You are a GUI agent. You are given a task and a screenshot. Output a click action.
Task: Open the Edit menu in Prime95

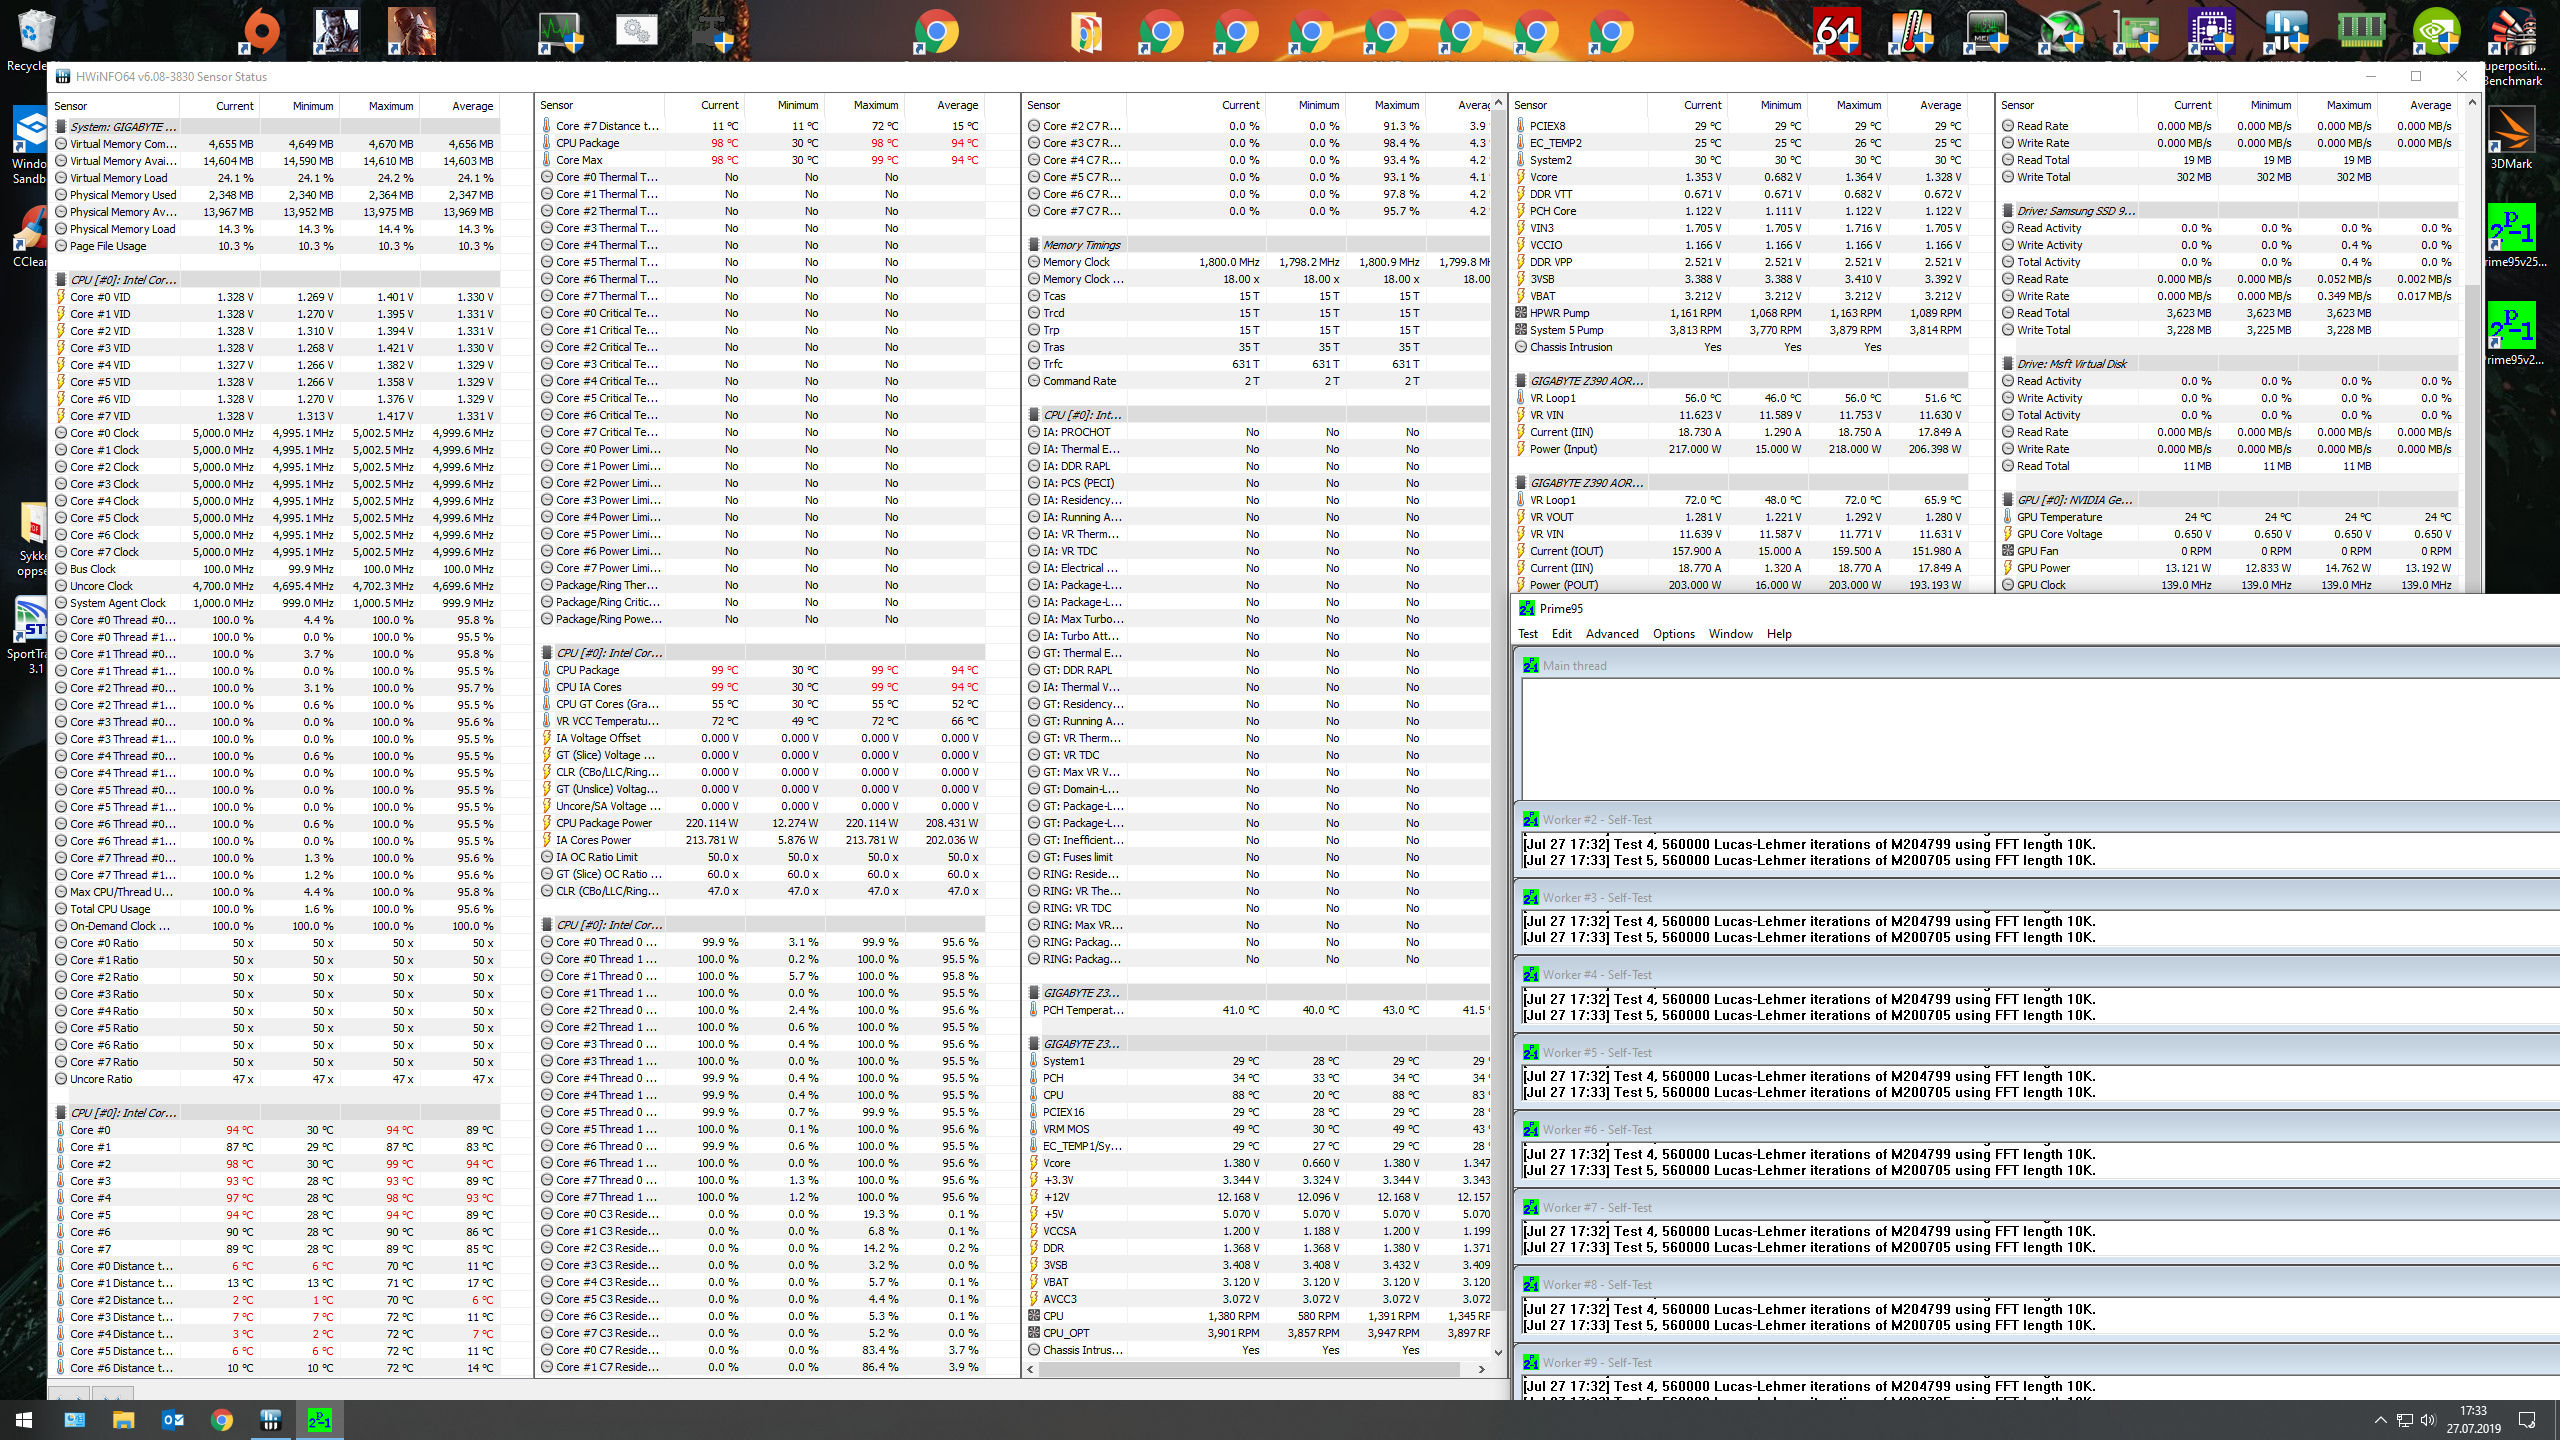pos(1561,634)
